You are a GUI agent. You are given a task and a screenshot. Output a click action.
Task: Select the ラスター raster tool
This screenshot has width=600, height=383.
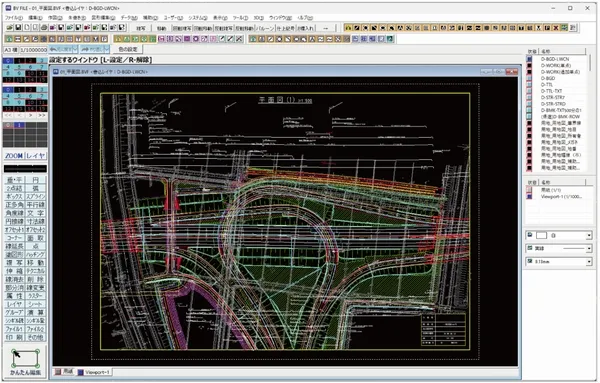click(x=36, y=296)
